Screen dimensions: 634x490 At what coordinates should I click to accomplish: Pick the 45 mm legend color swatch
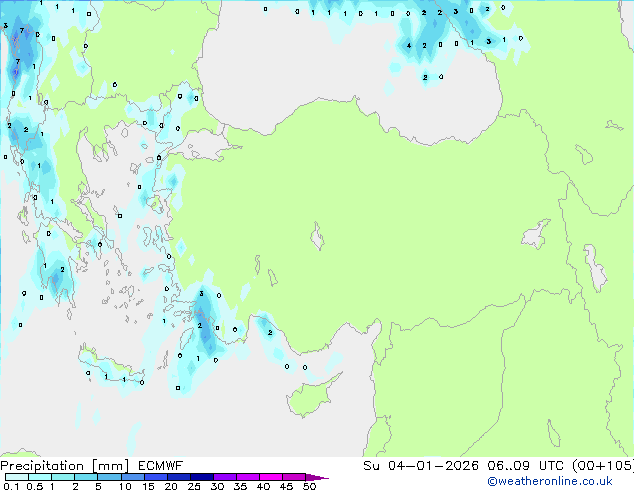(294, 477)
